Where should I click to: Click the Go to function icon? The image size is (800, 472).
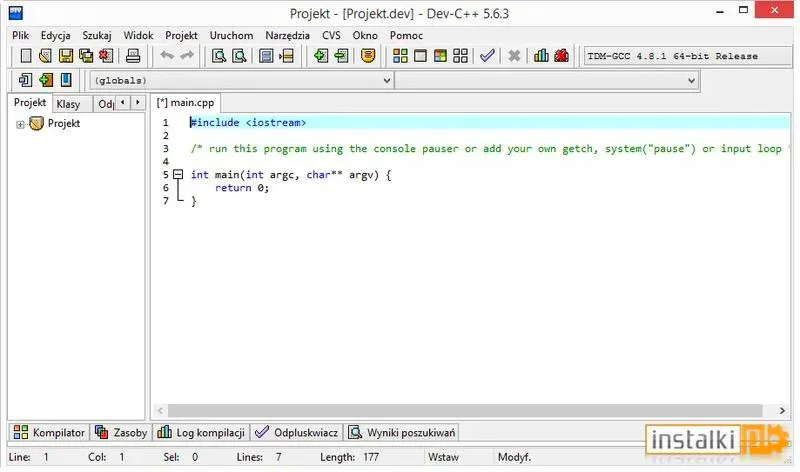click(x=266, y=56)
